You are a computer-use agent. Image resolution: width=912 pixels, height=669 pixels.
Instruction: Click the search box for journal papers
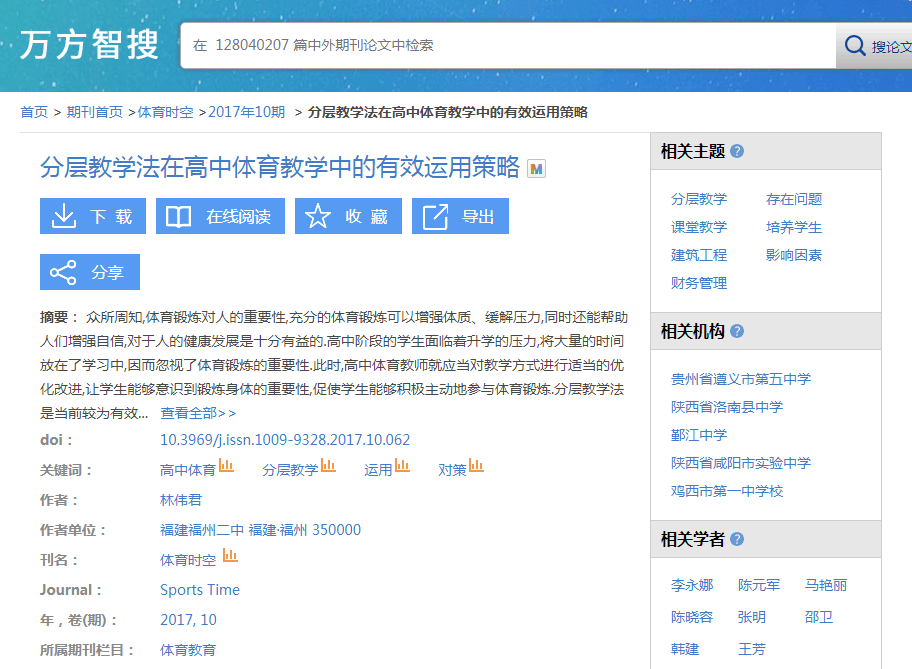click(507, 46)
